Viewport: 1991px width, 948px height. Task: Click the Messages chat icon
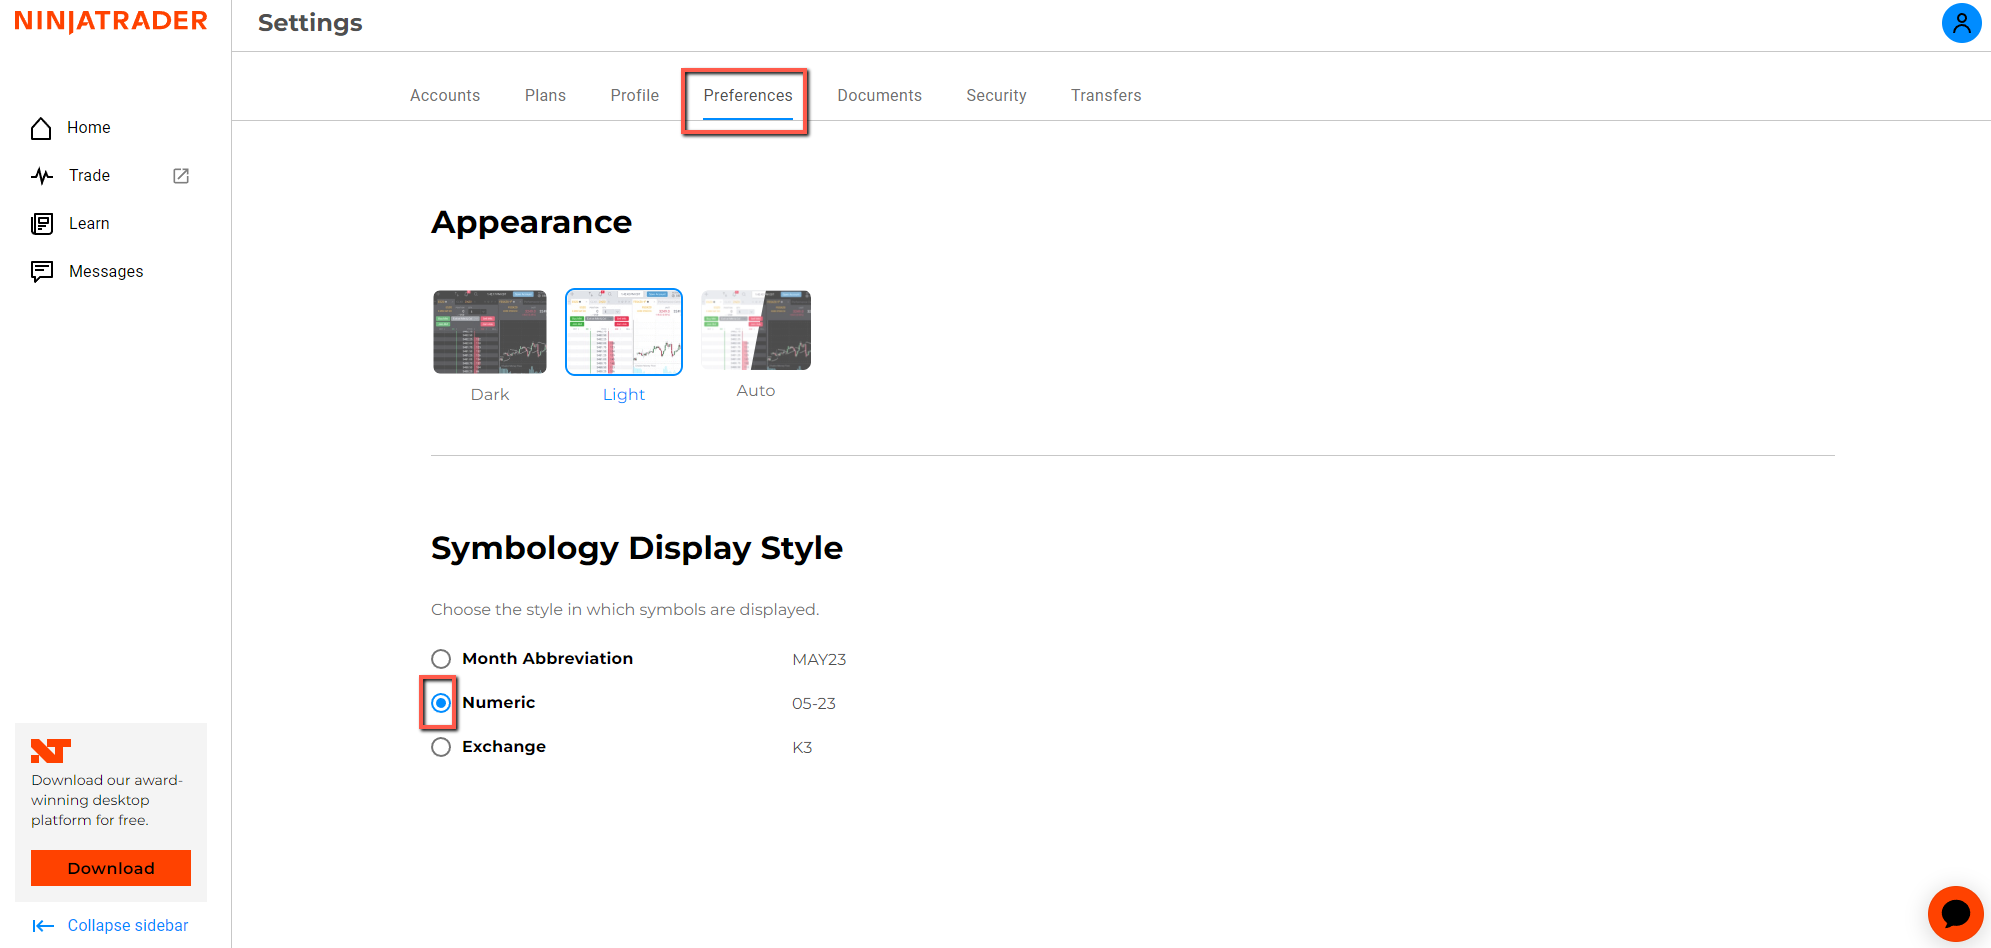42,272
